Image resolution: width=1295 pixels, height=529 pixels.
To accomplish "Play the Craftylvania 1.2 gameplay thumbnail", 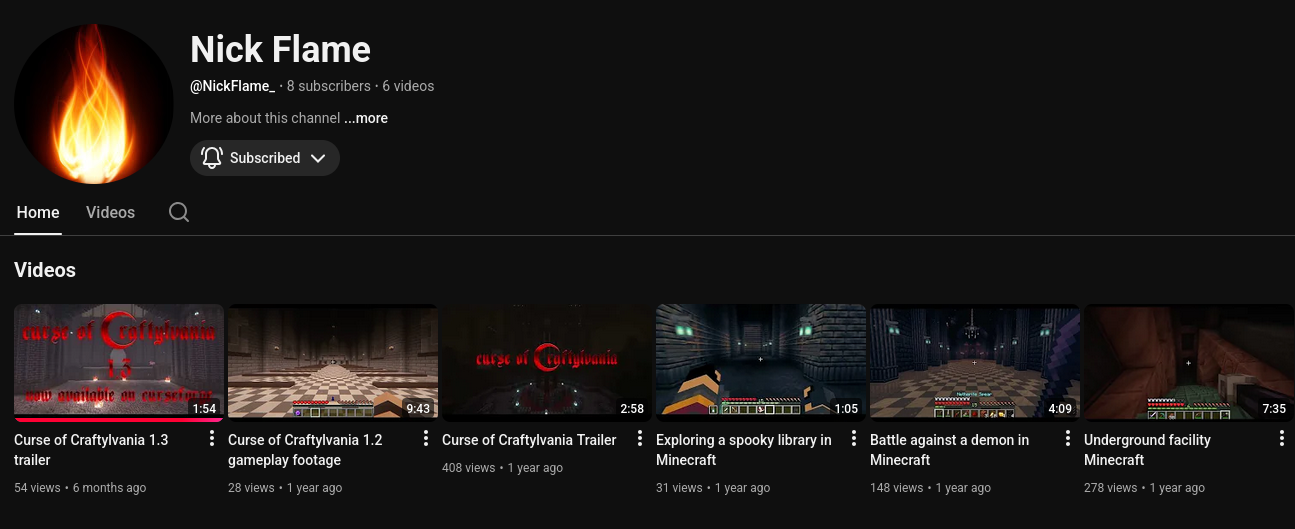I will click(332, 360).
